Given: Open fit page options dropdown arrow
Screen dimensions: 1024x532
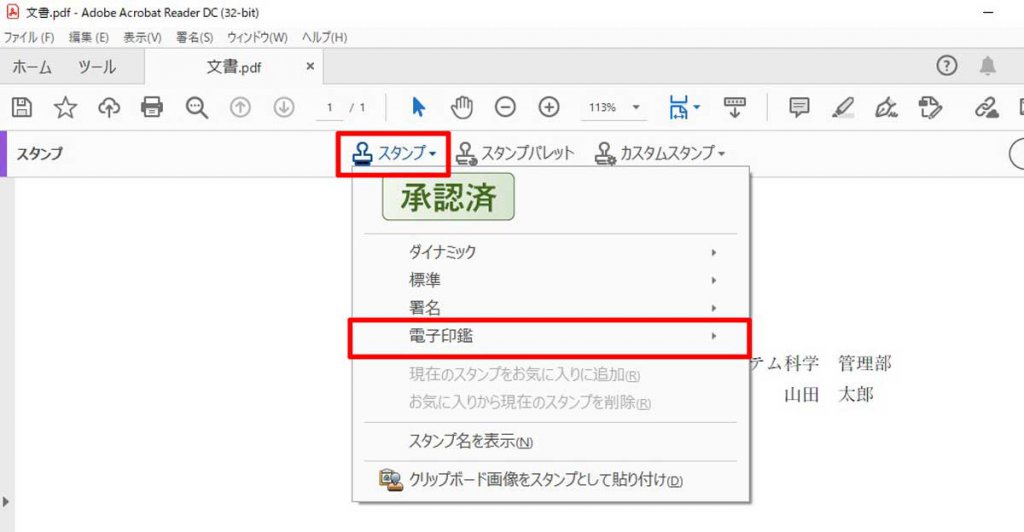Looking at the screenshot, I should click(x=697, y=107).
